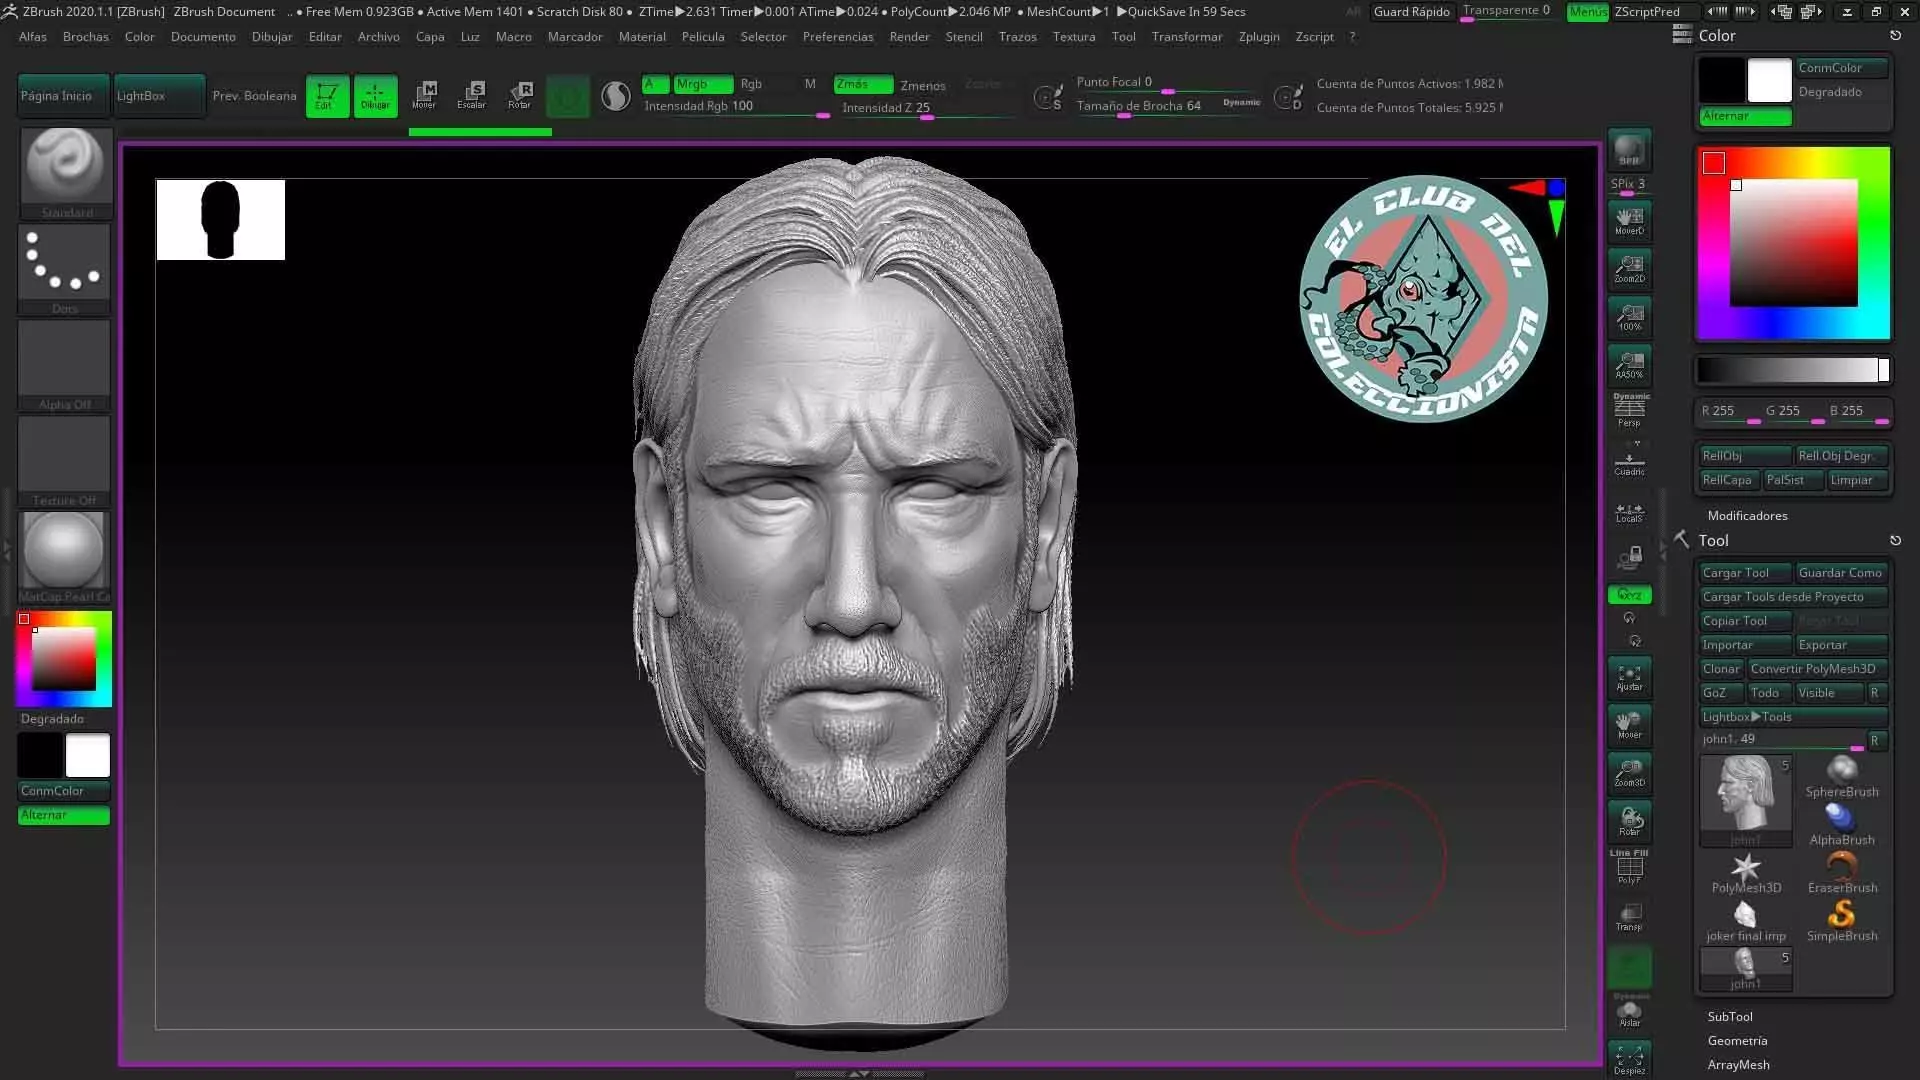
Task: Toggle the Mrgb channel mode
Action: click(702, 84)
